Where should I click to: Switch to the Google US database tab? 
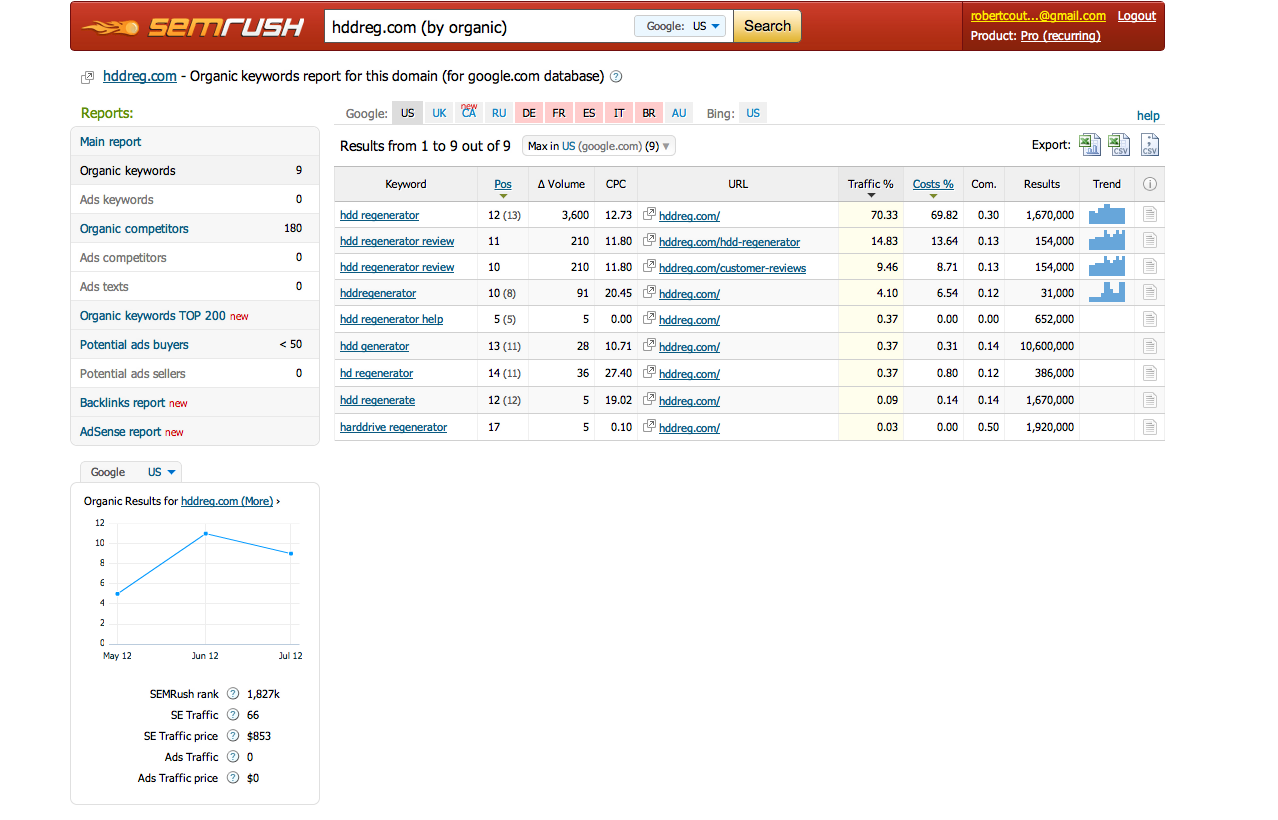coord(408,113)
